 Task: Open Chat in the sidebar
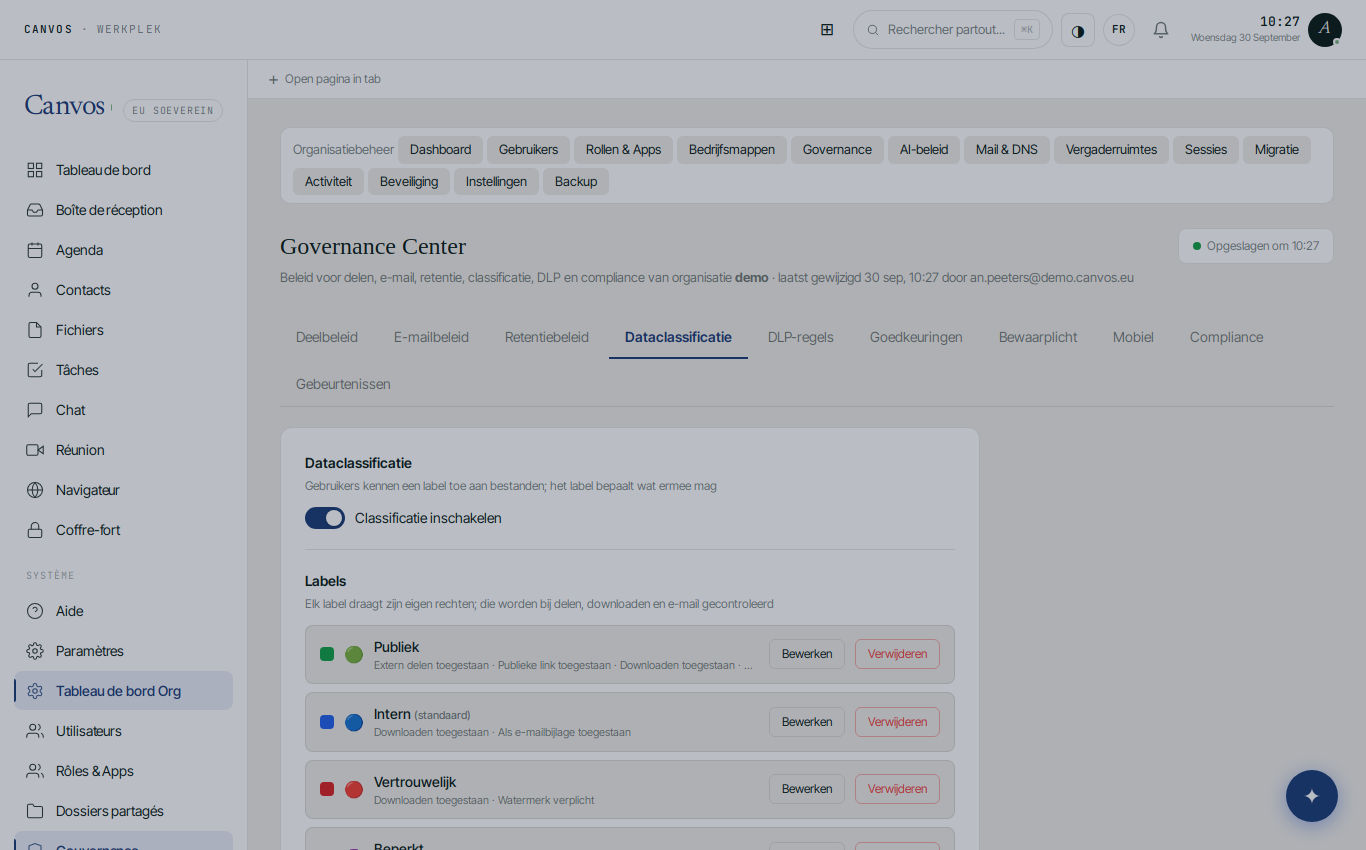[x=123, y=410]
